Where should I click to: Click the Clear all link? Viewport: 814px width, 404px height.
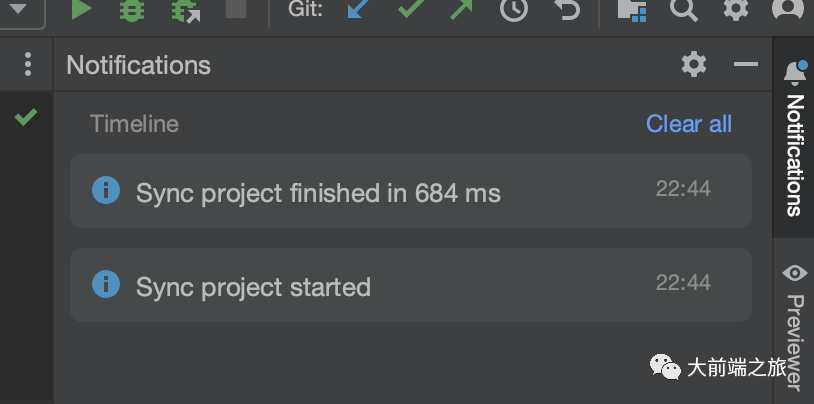(x=689, y=124)
